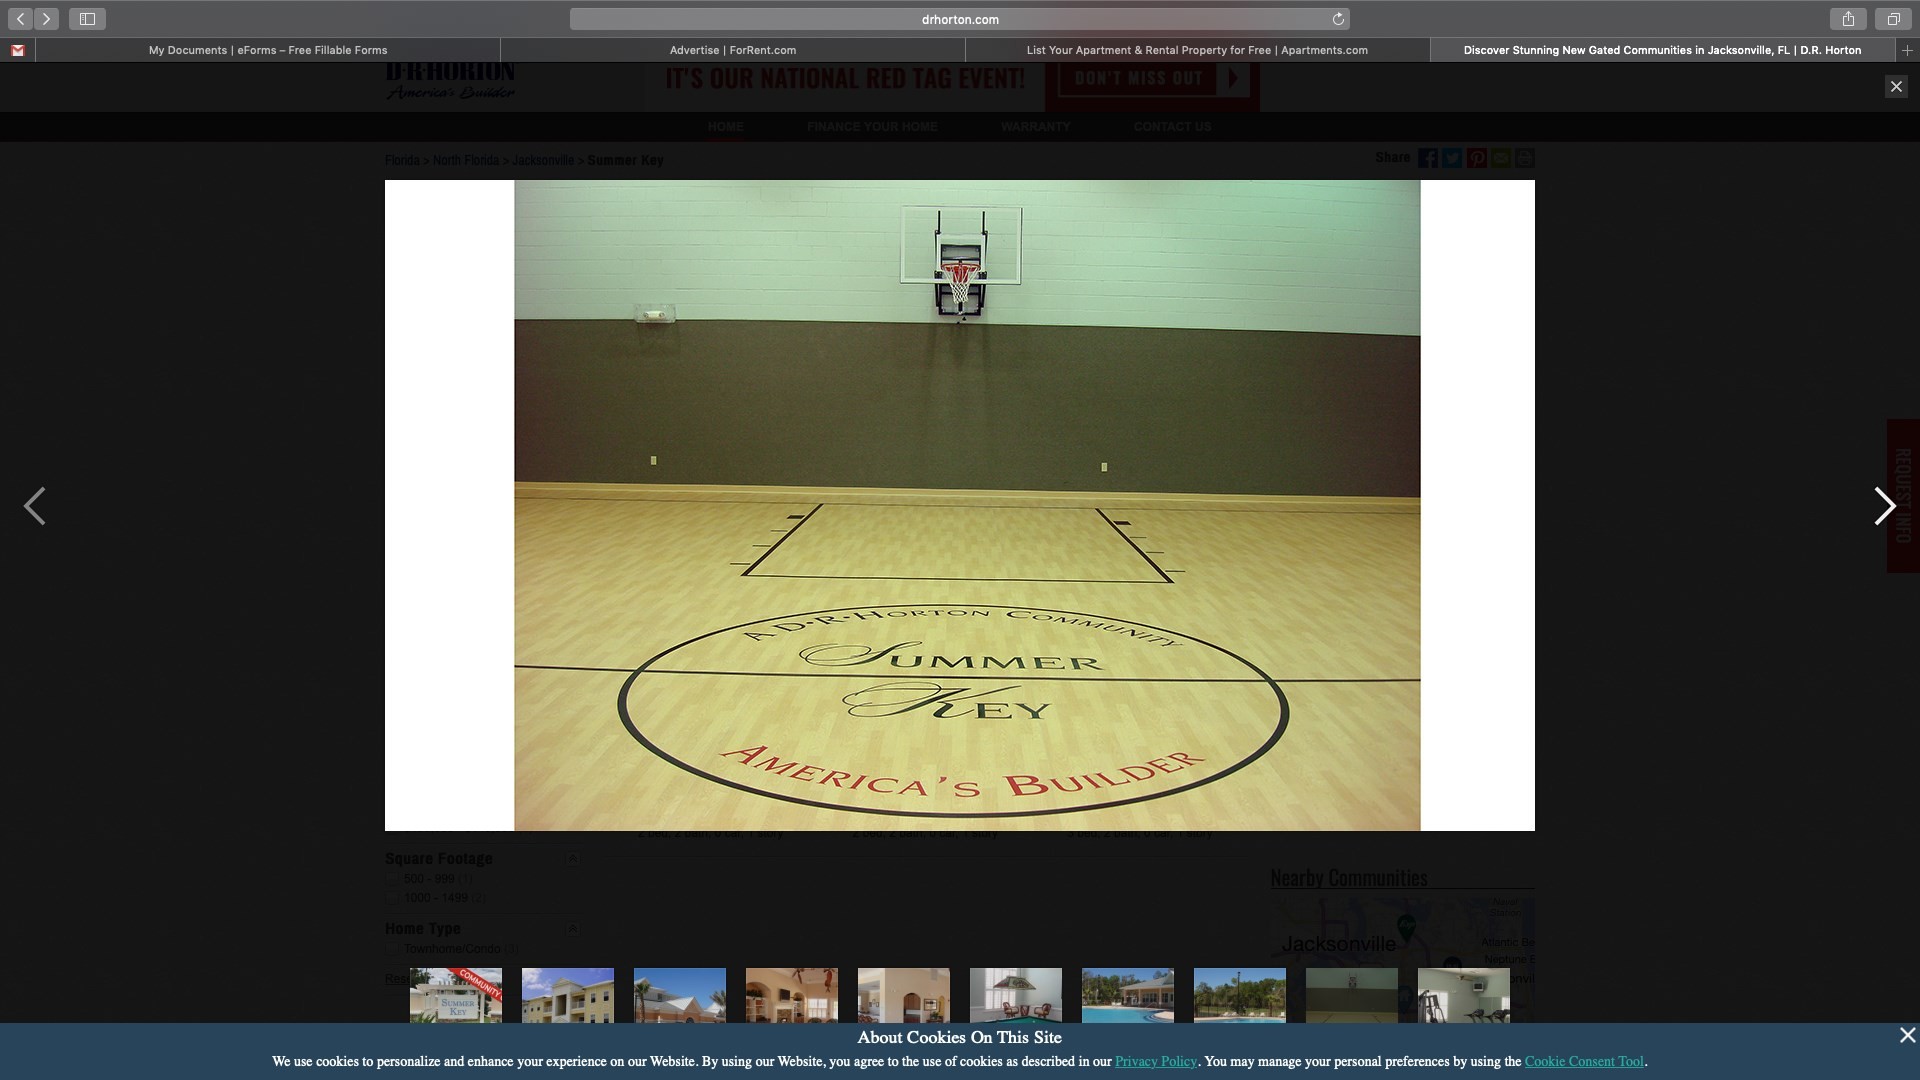
Task: Switch to the Apartments.com tab
Action: [1197, 50]
